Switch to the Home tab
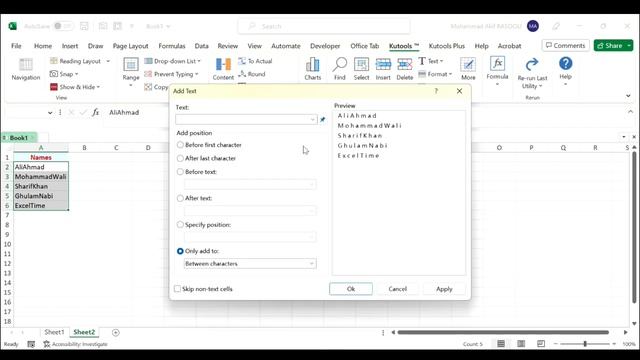This screenshot has height=360, width=640. 43,46
